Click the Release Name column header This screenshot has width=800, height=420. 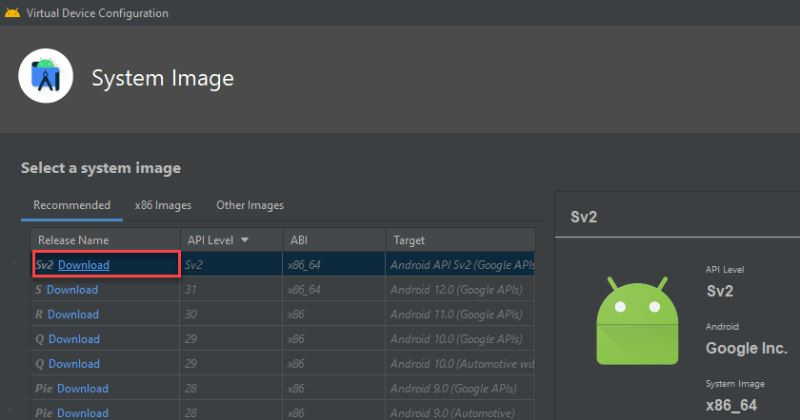(73, 240)
